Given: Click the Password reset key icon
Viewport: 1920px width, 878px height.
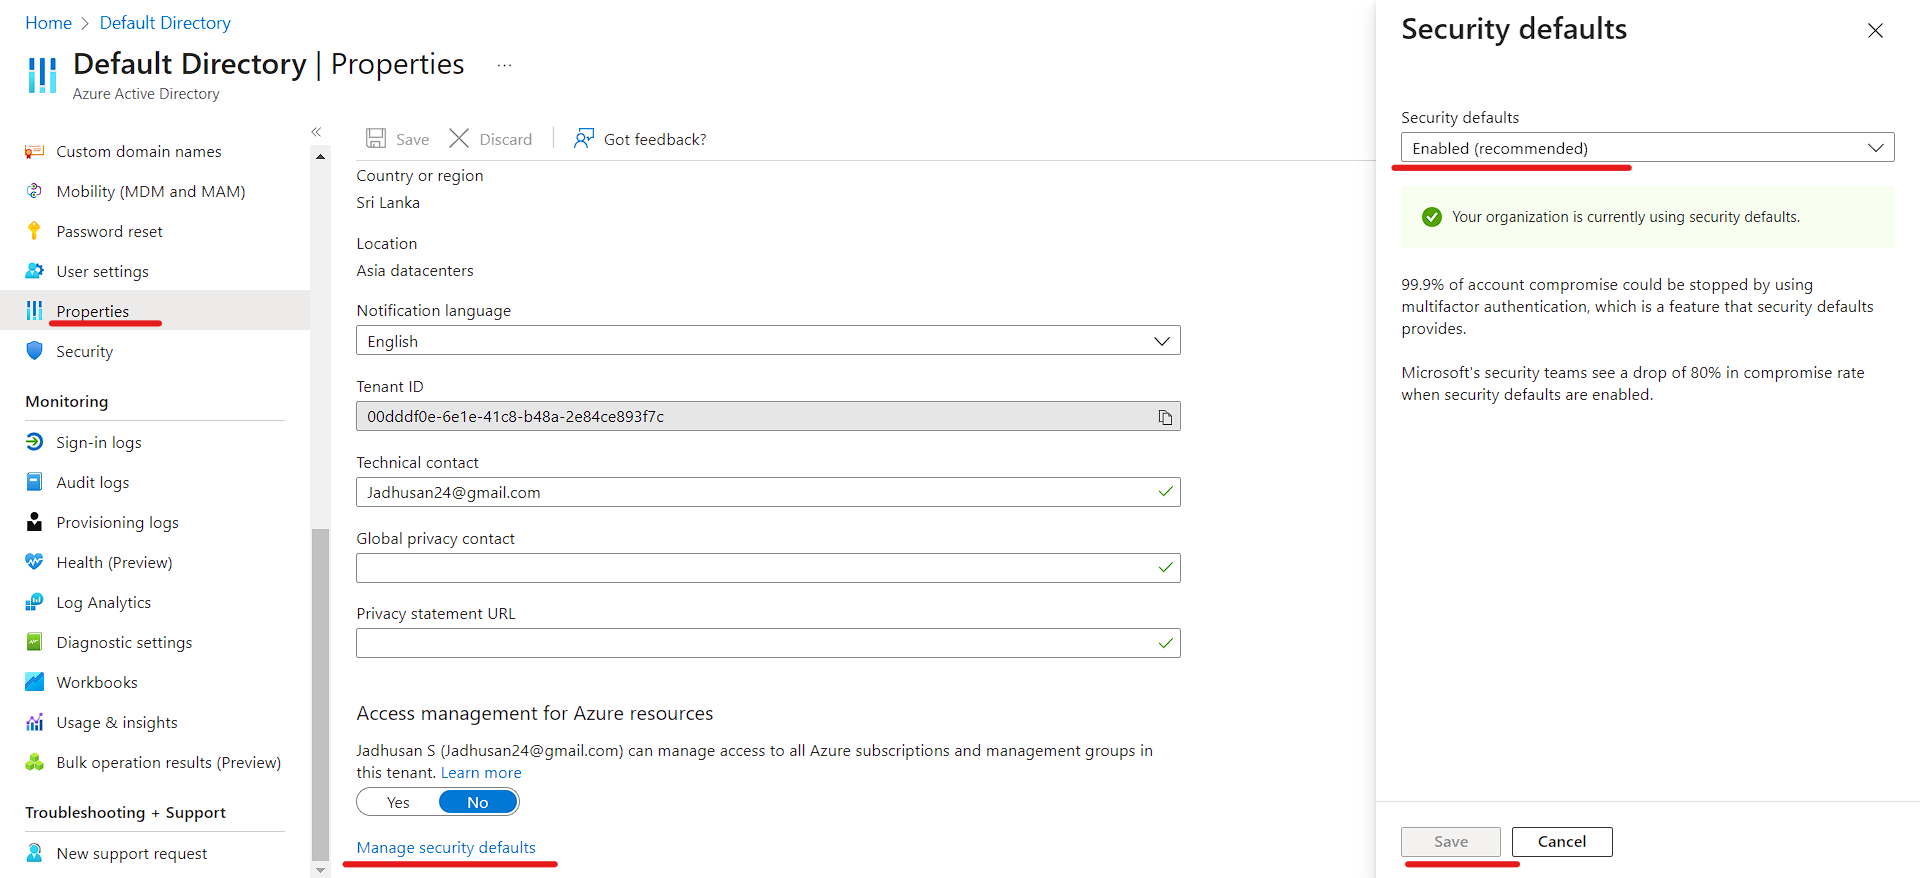Looking at the screenshot, I should click(x=34, y=231).
